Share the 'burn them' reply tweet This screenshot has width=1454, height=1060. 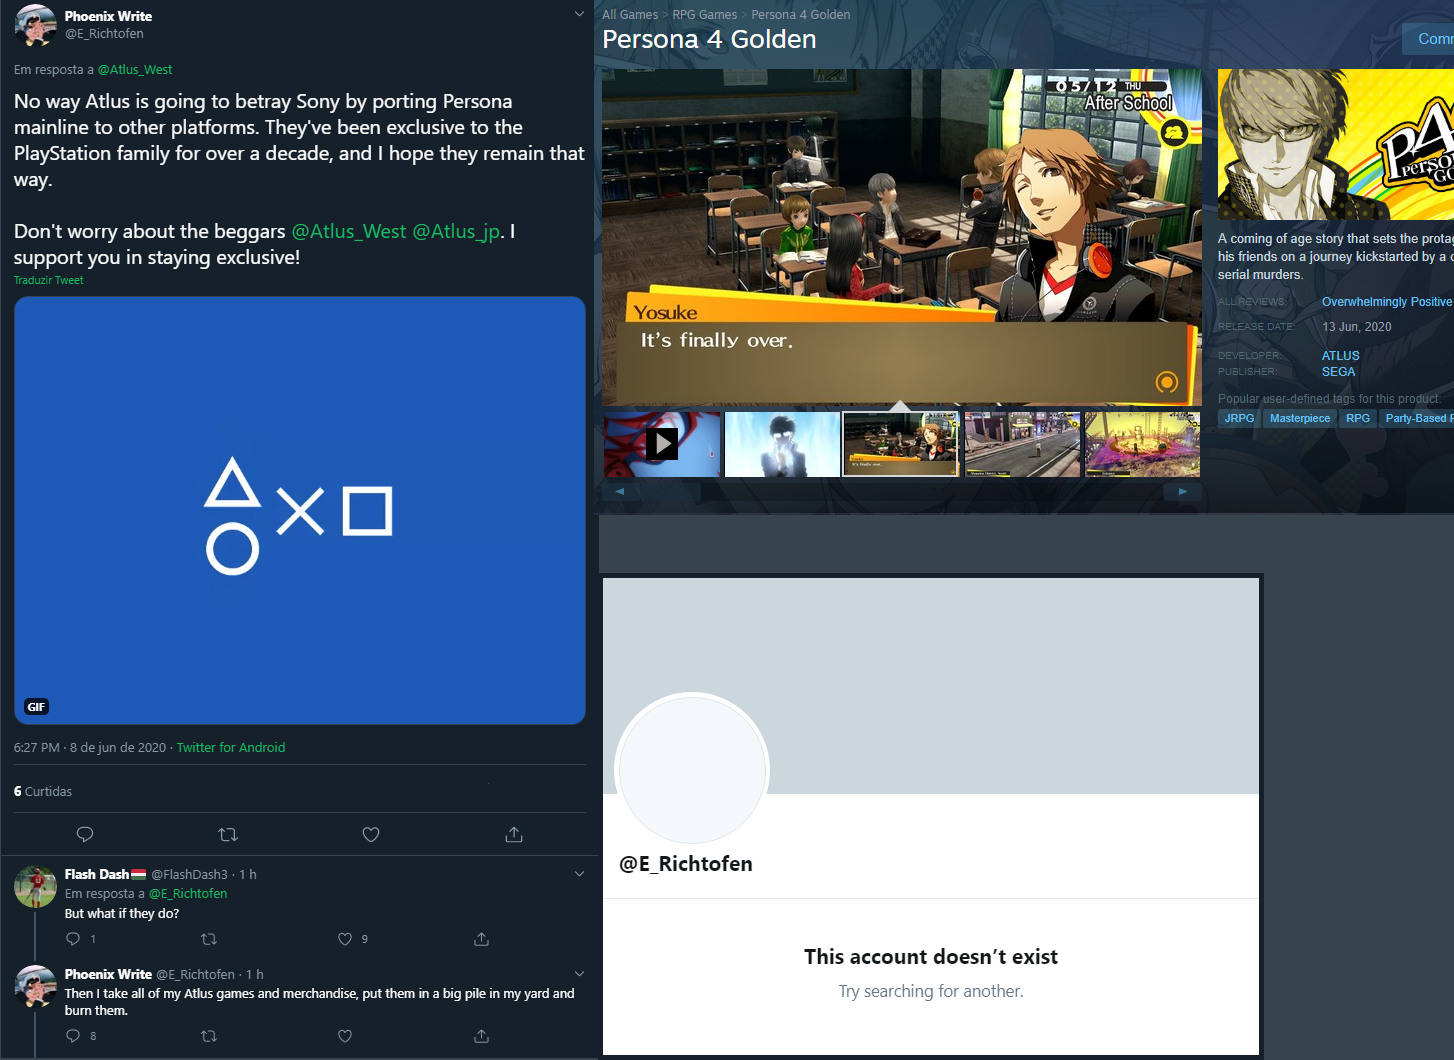point(481,1036)
